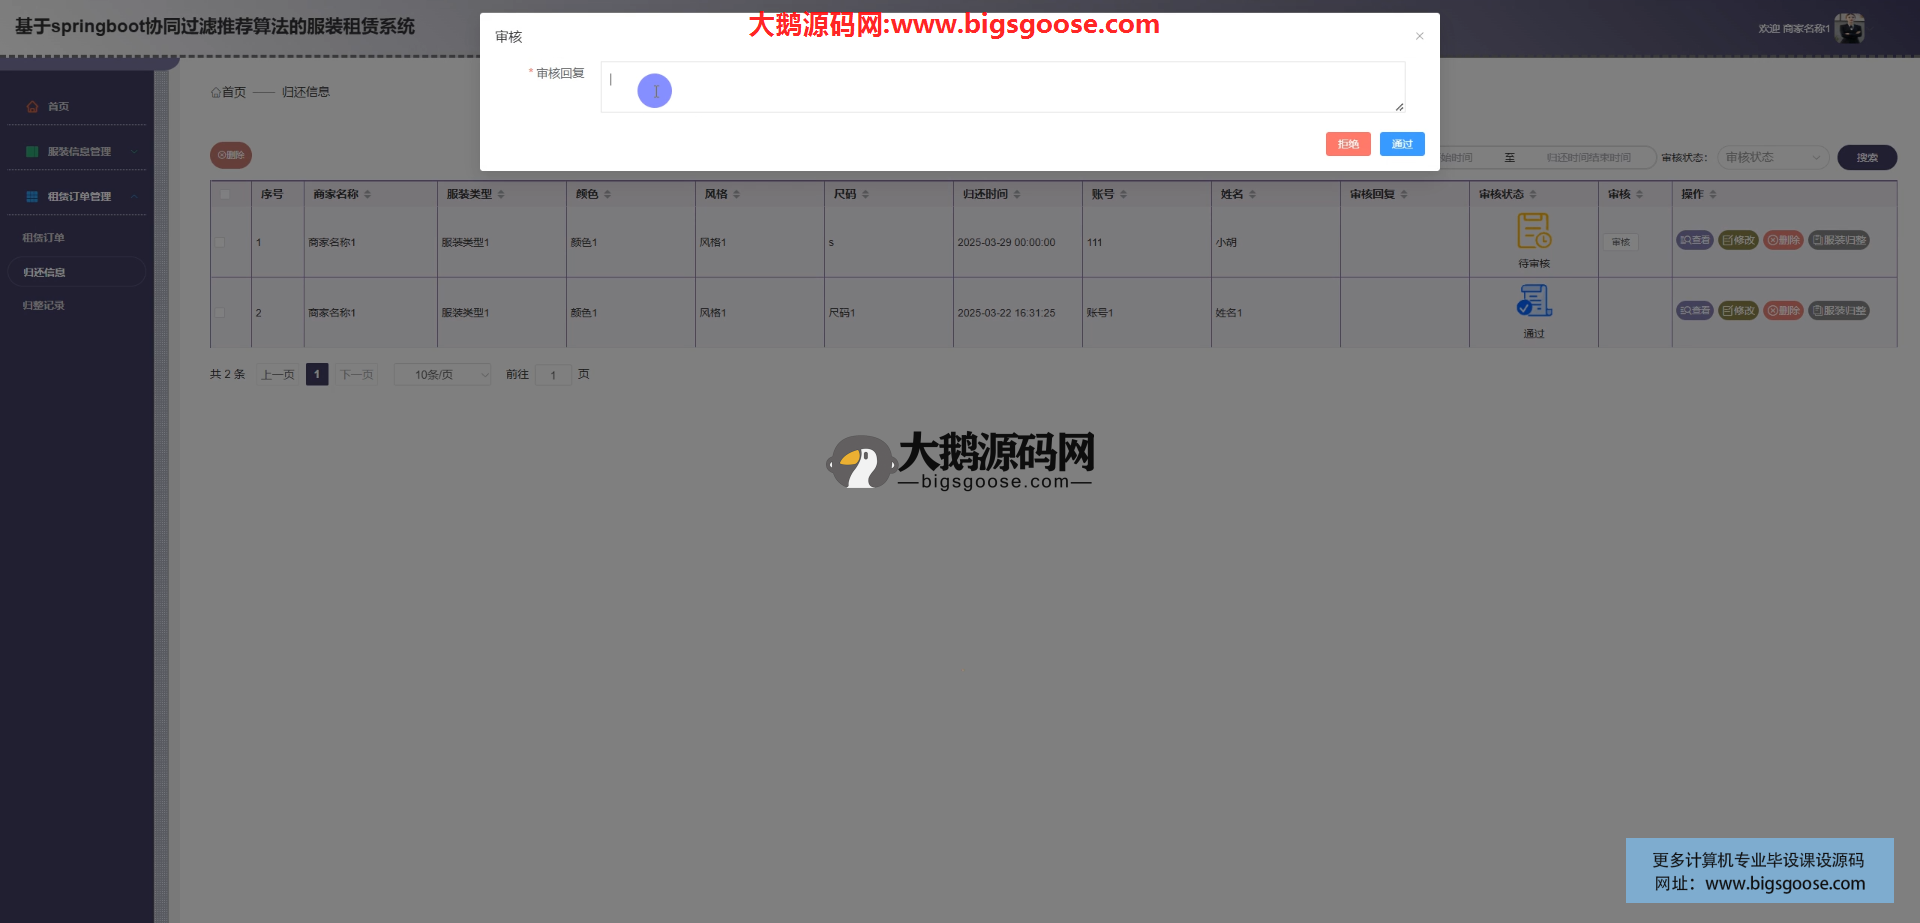Check the checkbox for row 2
This screenshot has width=1920, height=923.
[x=220, y=313]
